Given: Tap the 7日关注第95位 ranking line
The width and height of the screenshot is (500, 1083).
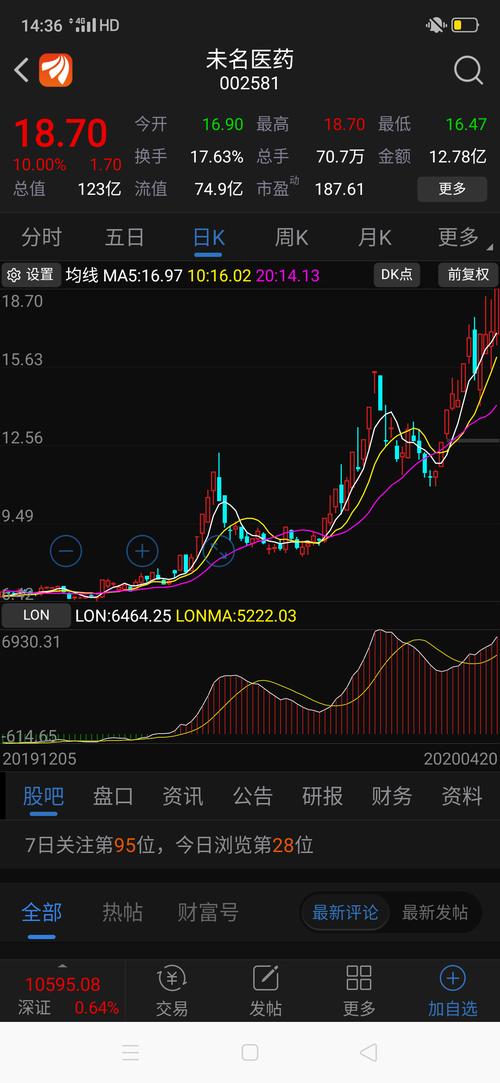Looking at the screenshot, I should (x=169, y=845).
